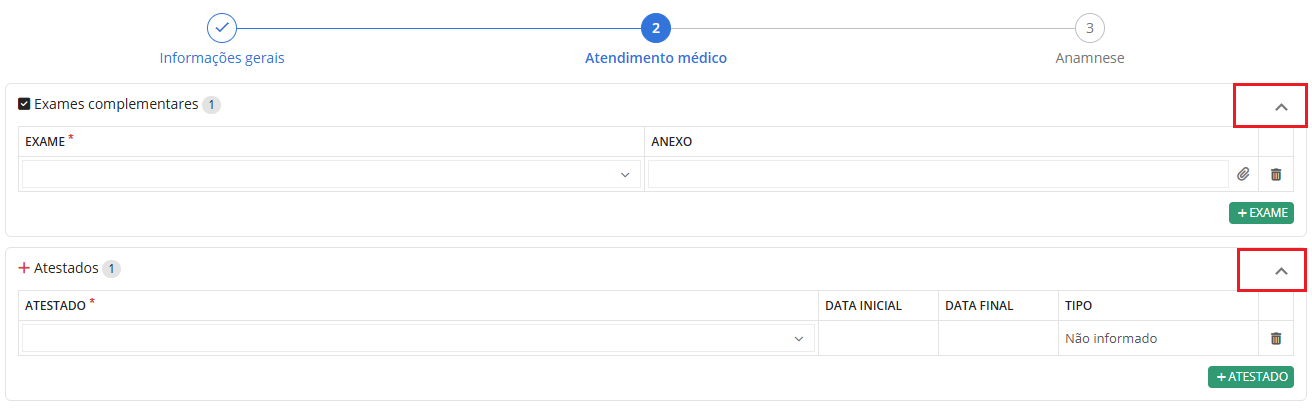This screenshot has width=1312, height=408.
Task: Go to Anamnese step
Action: pos(1090,58)
